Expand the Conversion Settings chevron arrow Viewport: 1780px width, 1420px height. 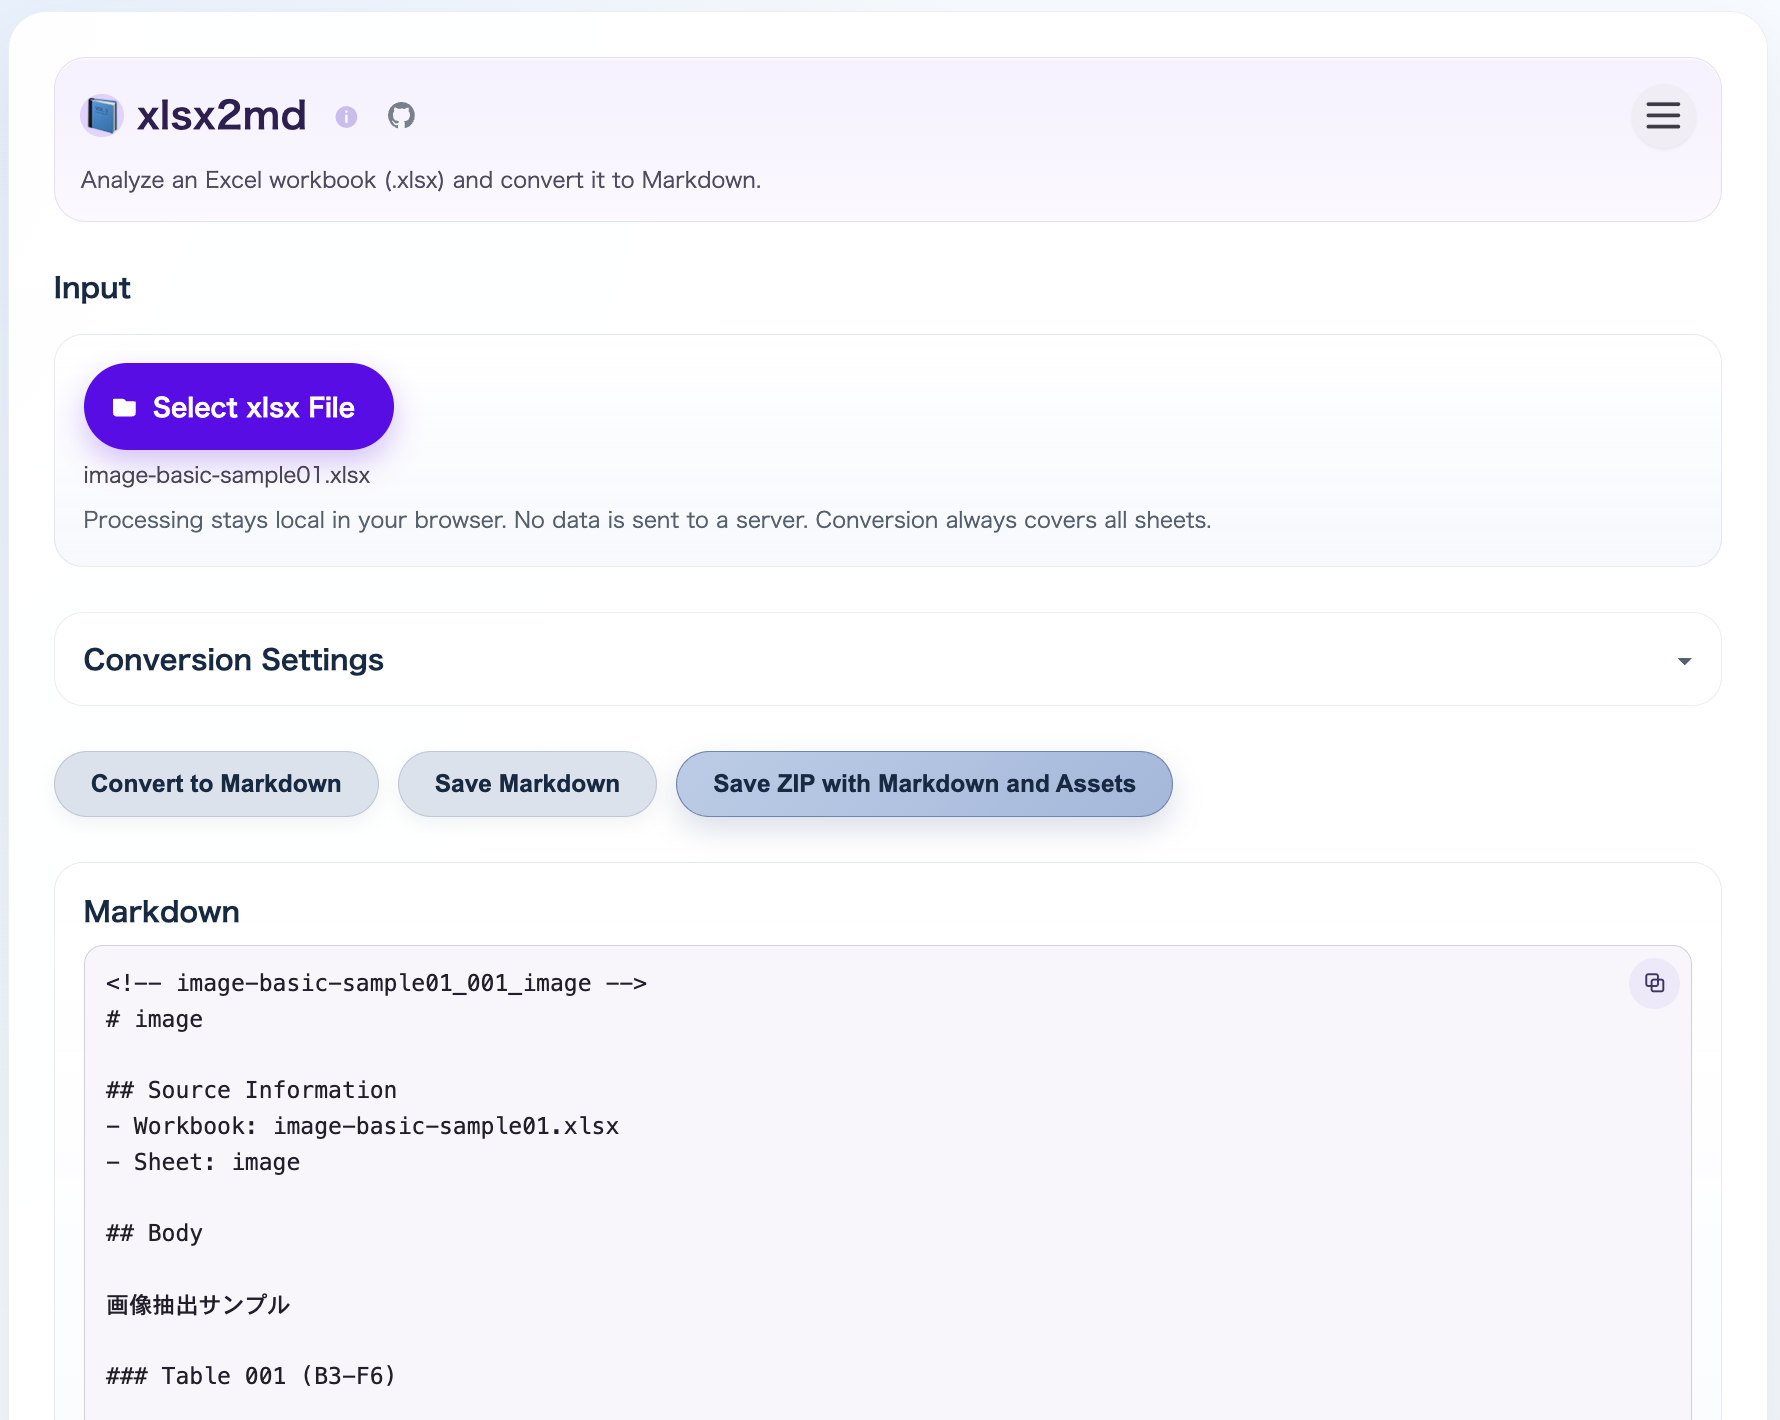point(1684,660)
